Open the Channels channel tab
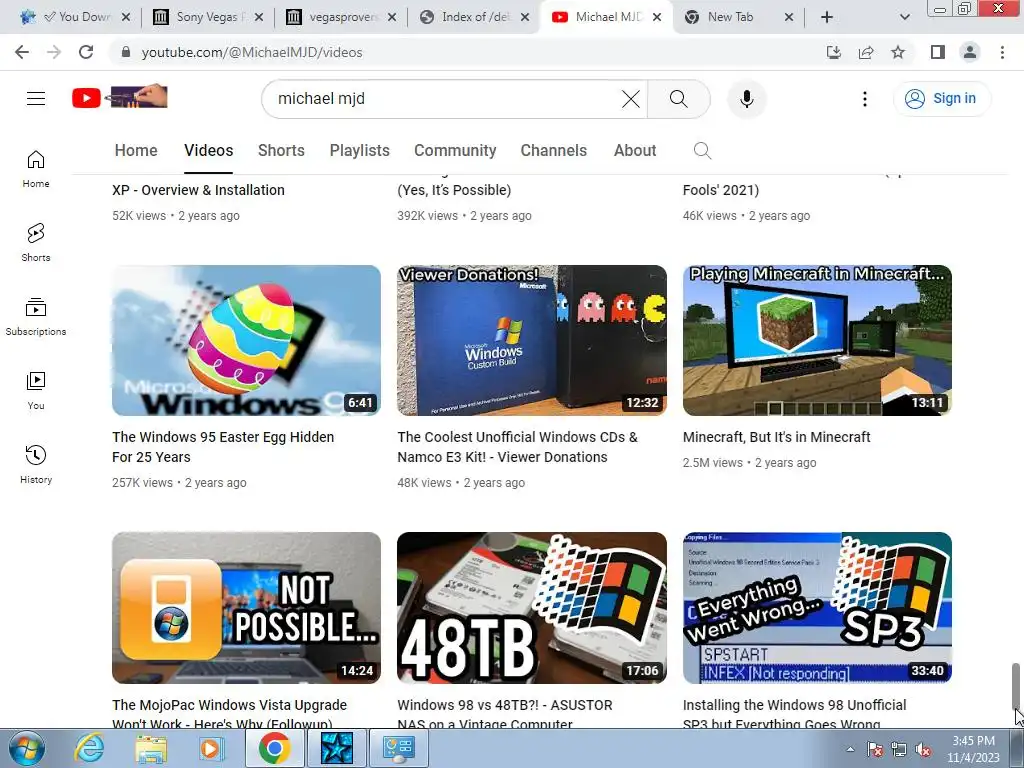The image size is (1024, 768). (x=553, y=151)
